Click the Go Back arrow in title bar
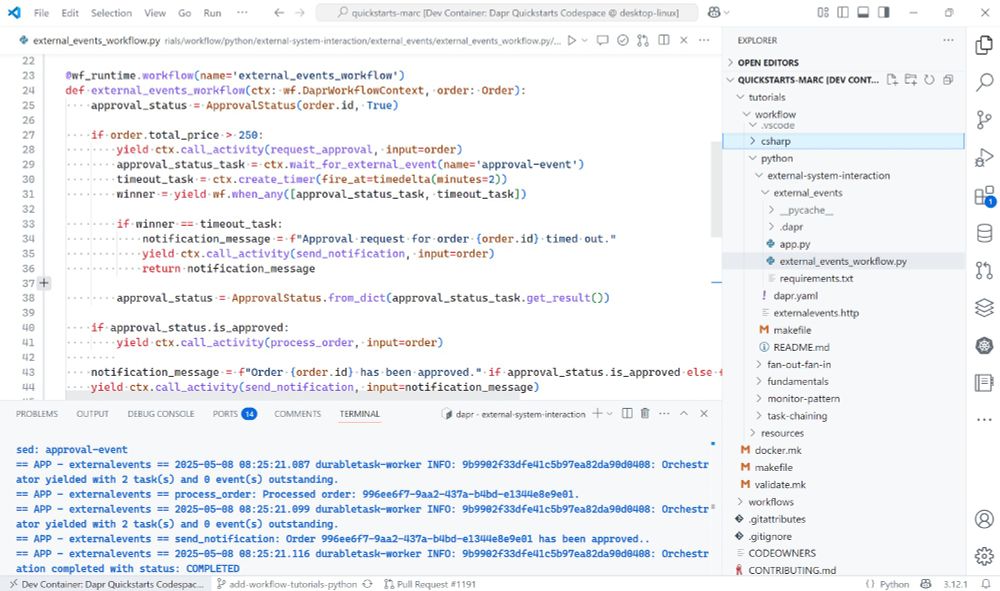The width and height of the screenshot is (1000, 591). click(279, 12)
